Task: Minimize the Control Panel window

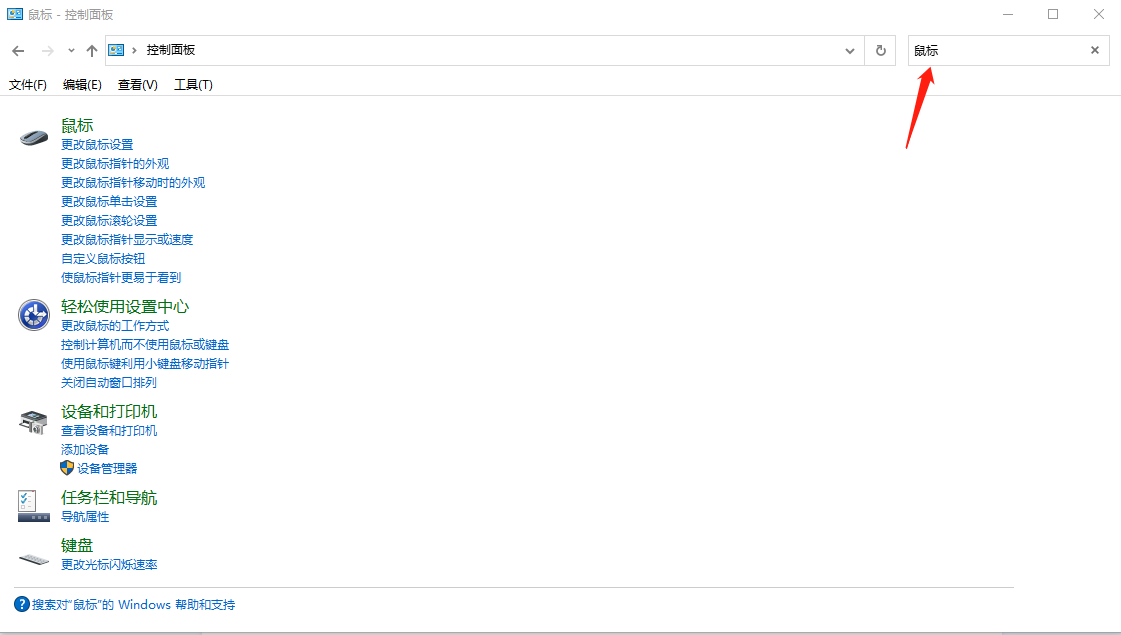Action: click(x=1008, y=14)
